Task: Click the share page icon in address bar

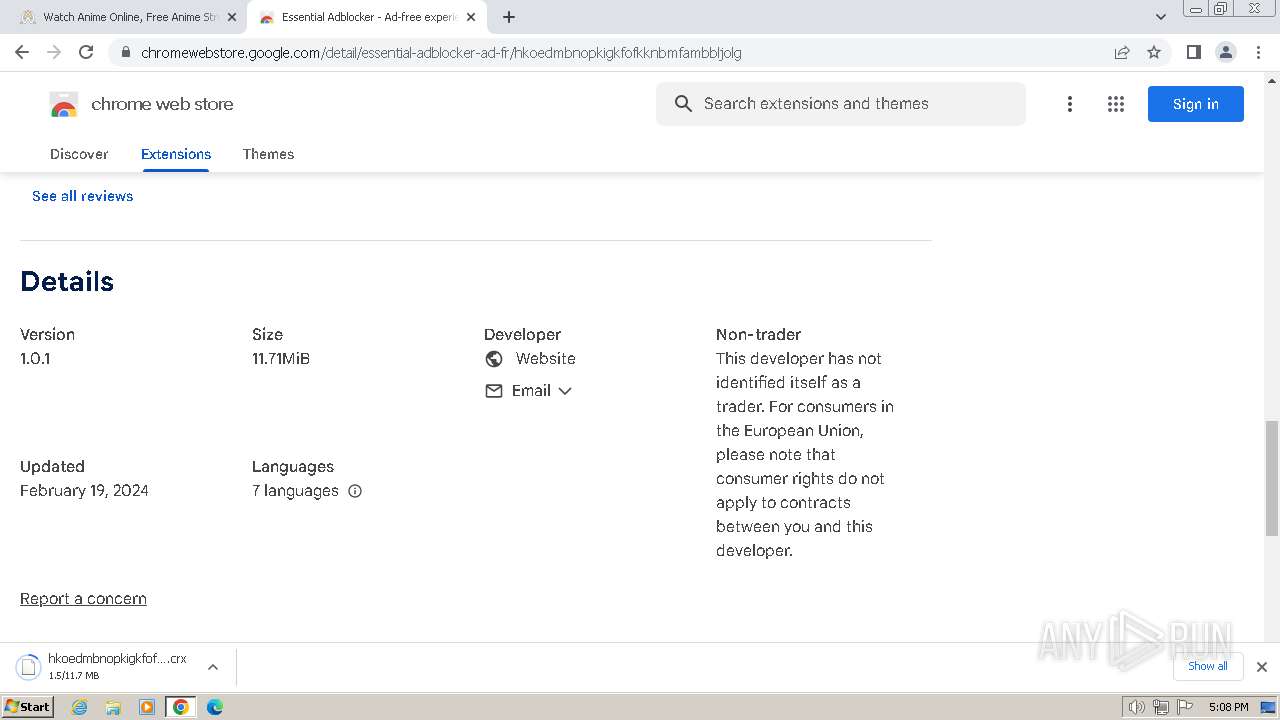Action: click(x=1122, y=52)
